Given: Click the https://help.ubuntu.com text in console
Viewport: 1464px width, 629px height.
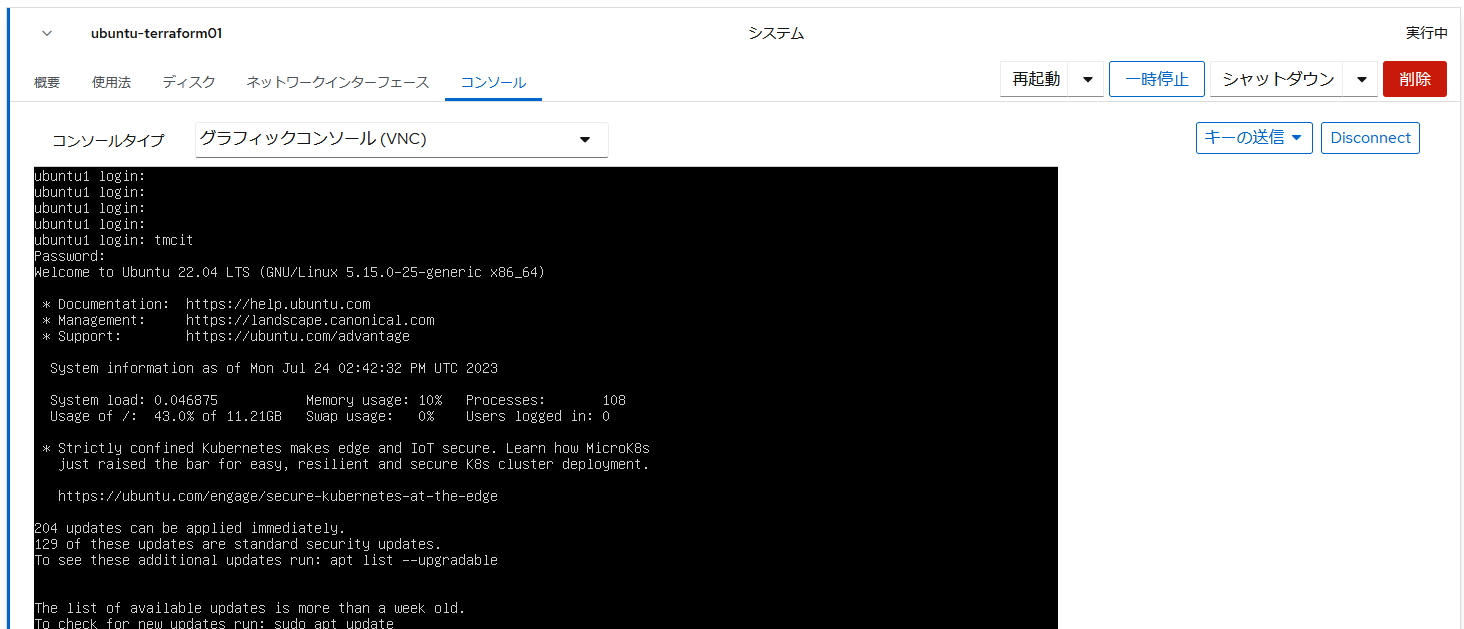Looking at the screenshot, I should [278, 304].
